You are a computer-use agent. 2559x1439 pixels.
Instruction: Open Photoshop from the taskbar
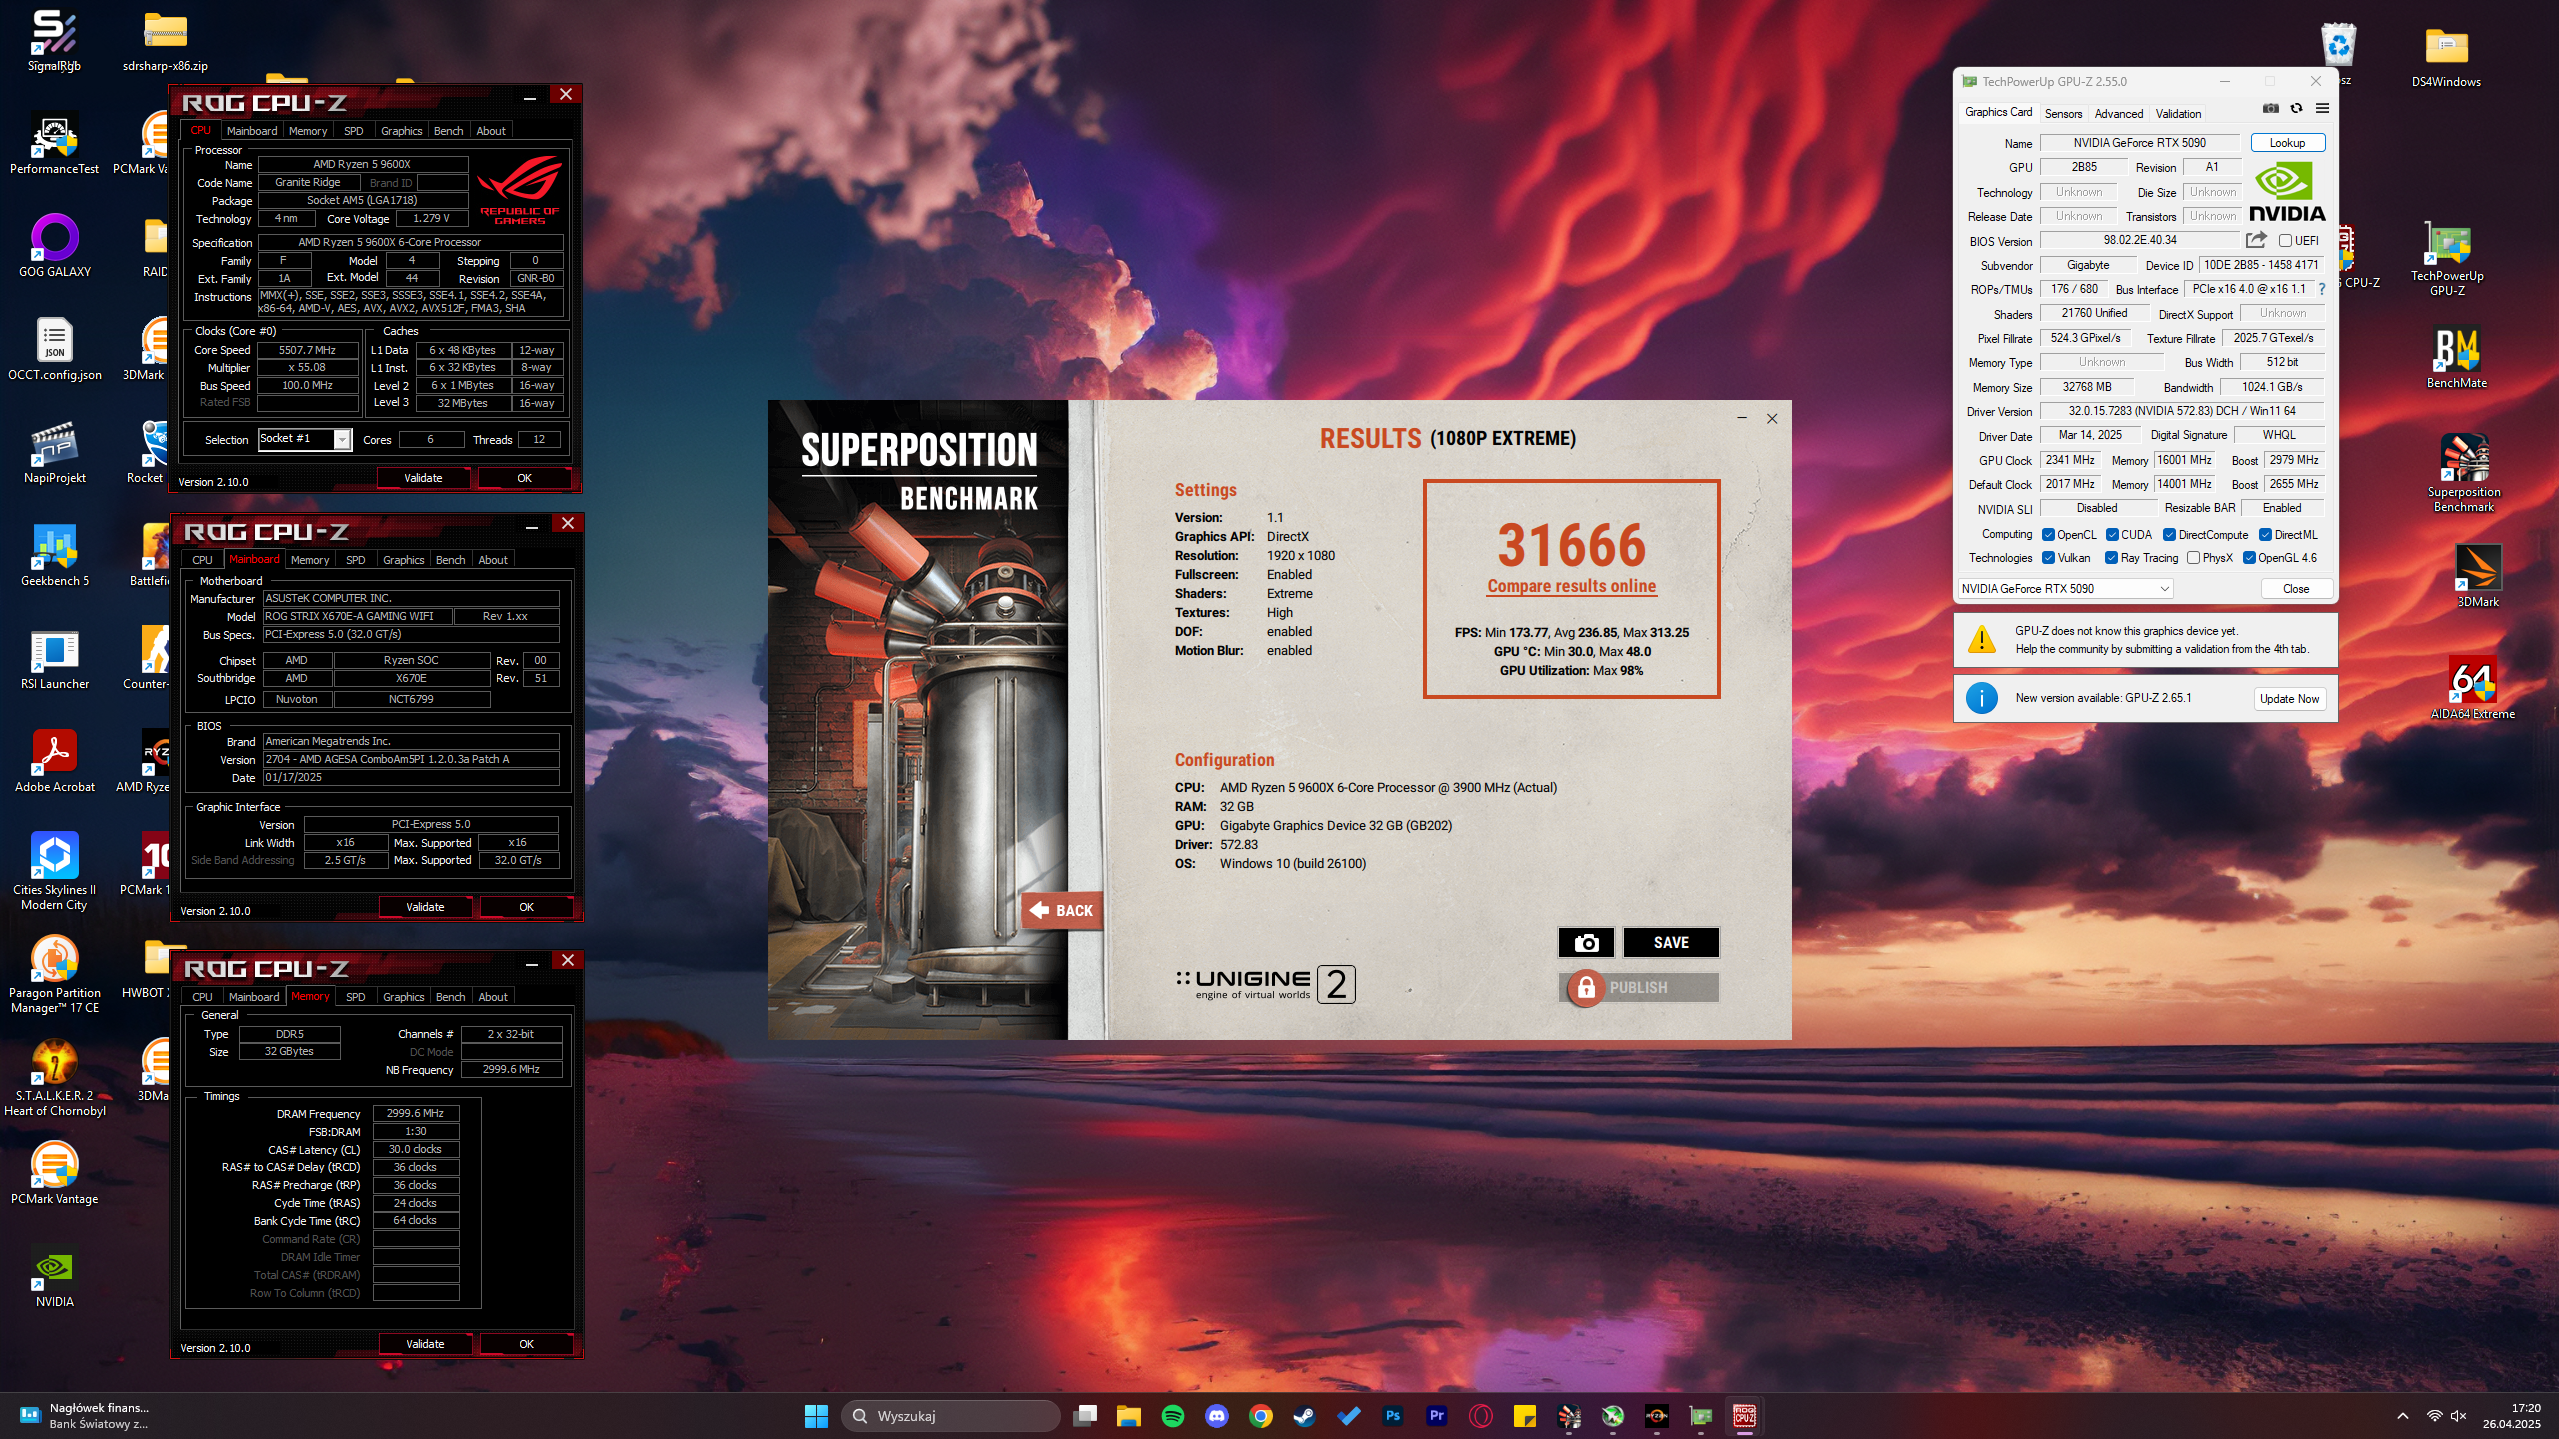[x=1393, y=1416]
